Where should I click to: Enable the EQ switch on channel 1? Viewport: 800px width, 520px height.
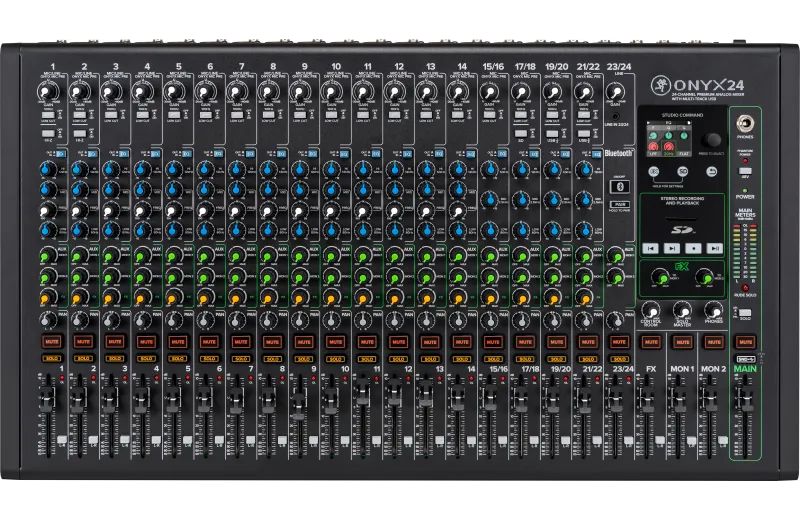tap(61, 153)
